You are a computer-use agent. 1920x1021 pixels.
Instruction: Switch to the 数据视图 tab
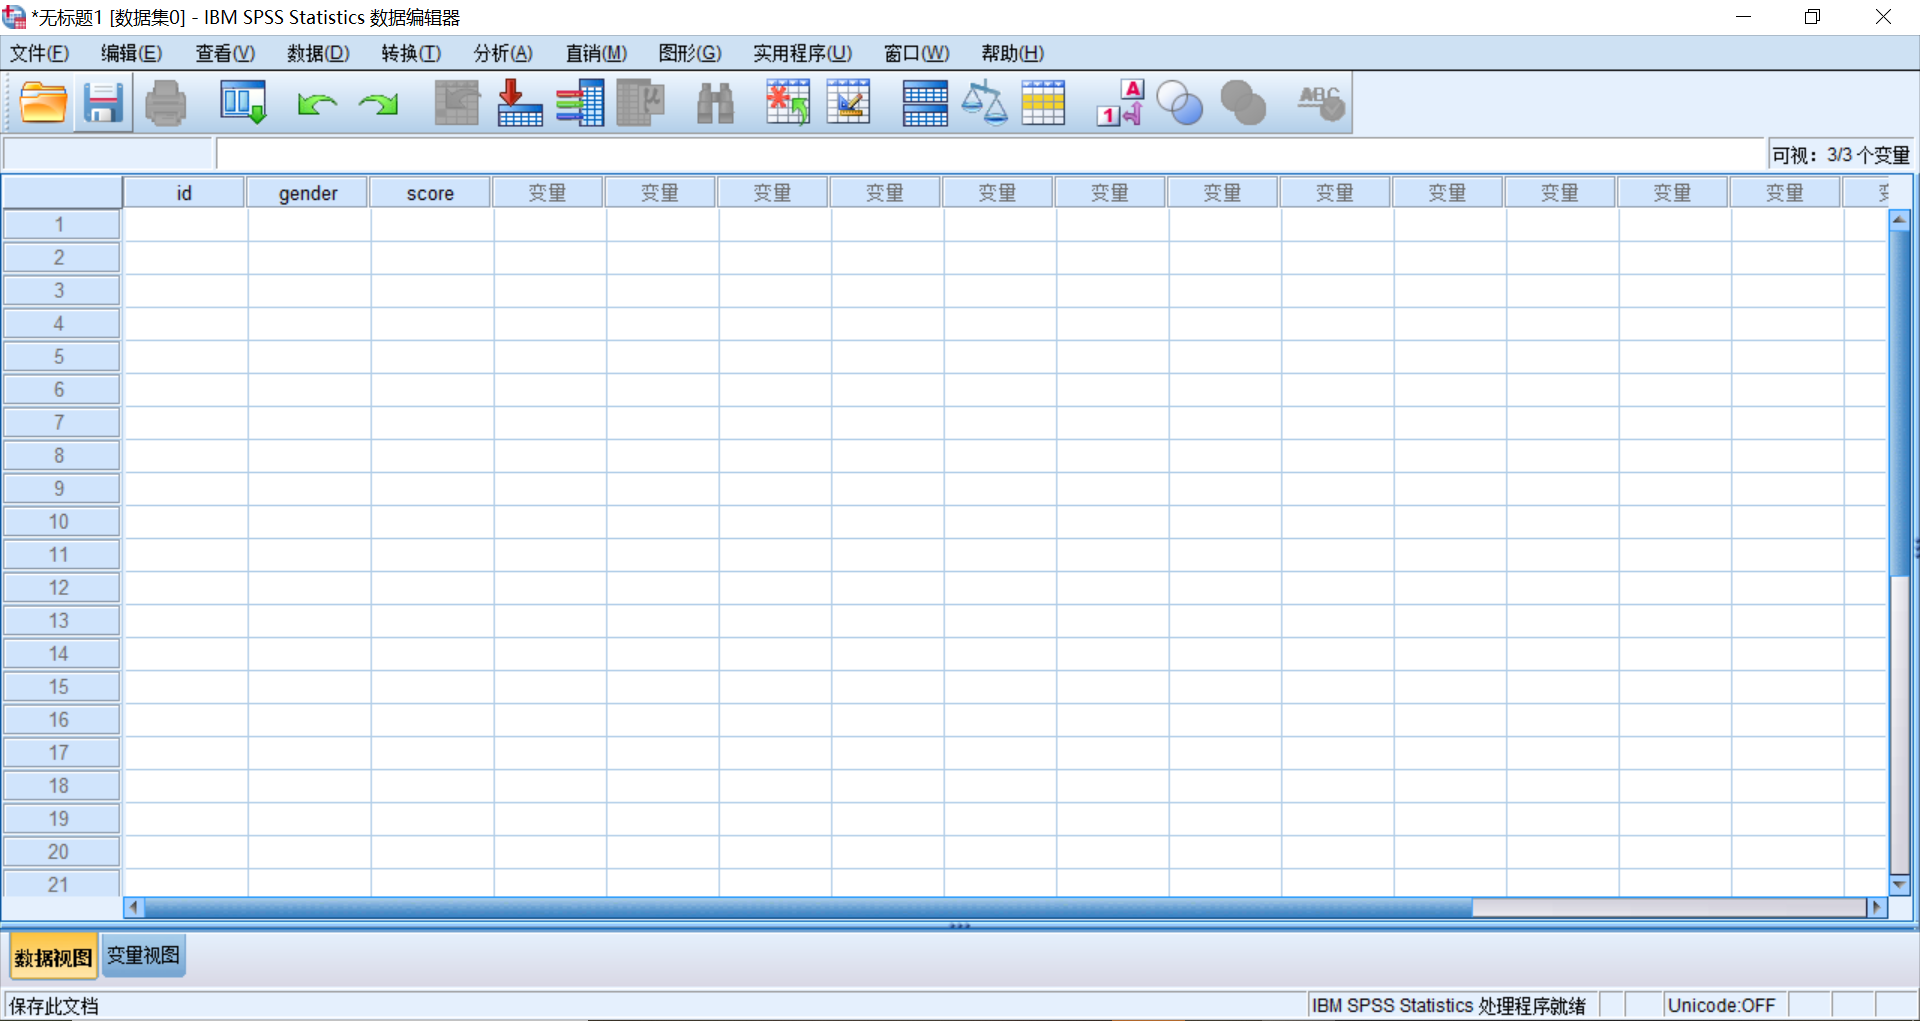(x=53, y=957)
